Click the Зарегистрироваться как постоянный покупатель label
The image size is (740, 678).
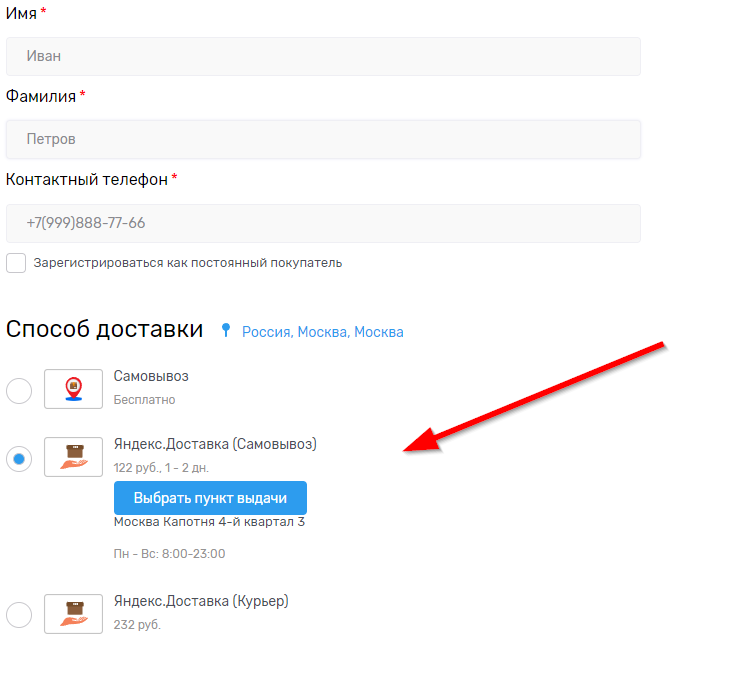(188, 263)
